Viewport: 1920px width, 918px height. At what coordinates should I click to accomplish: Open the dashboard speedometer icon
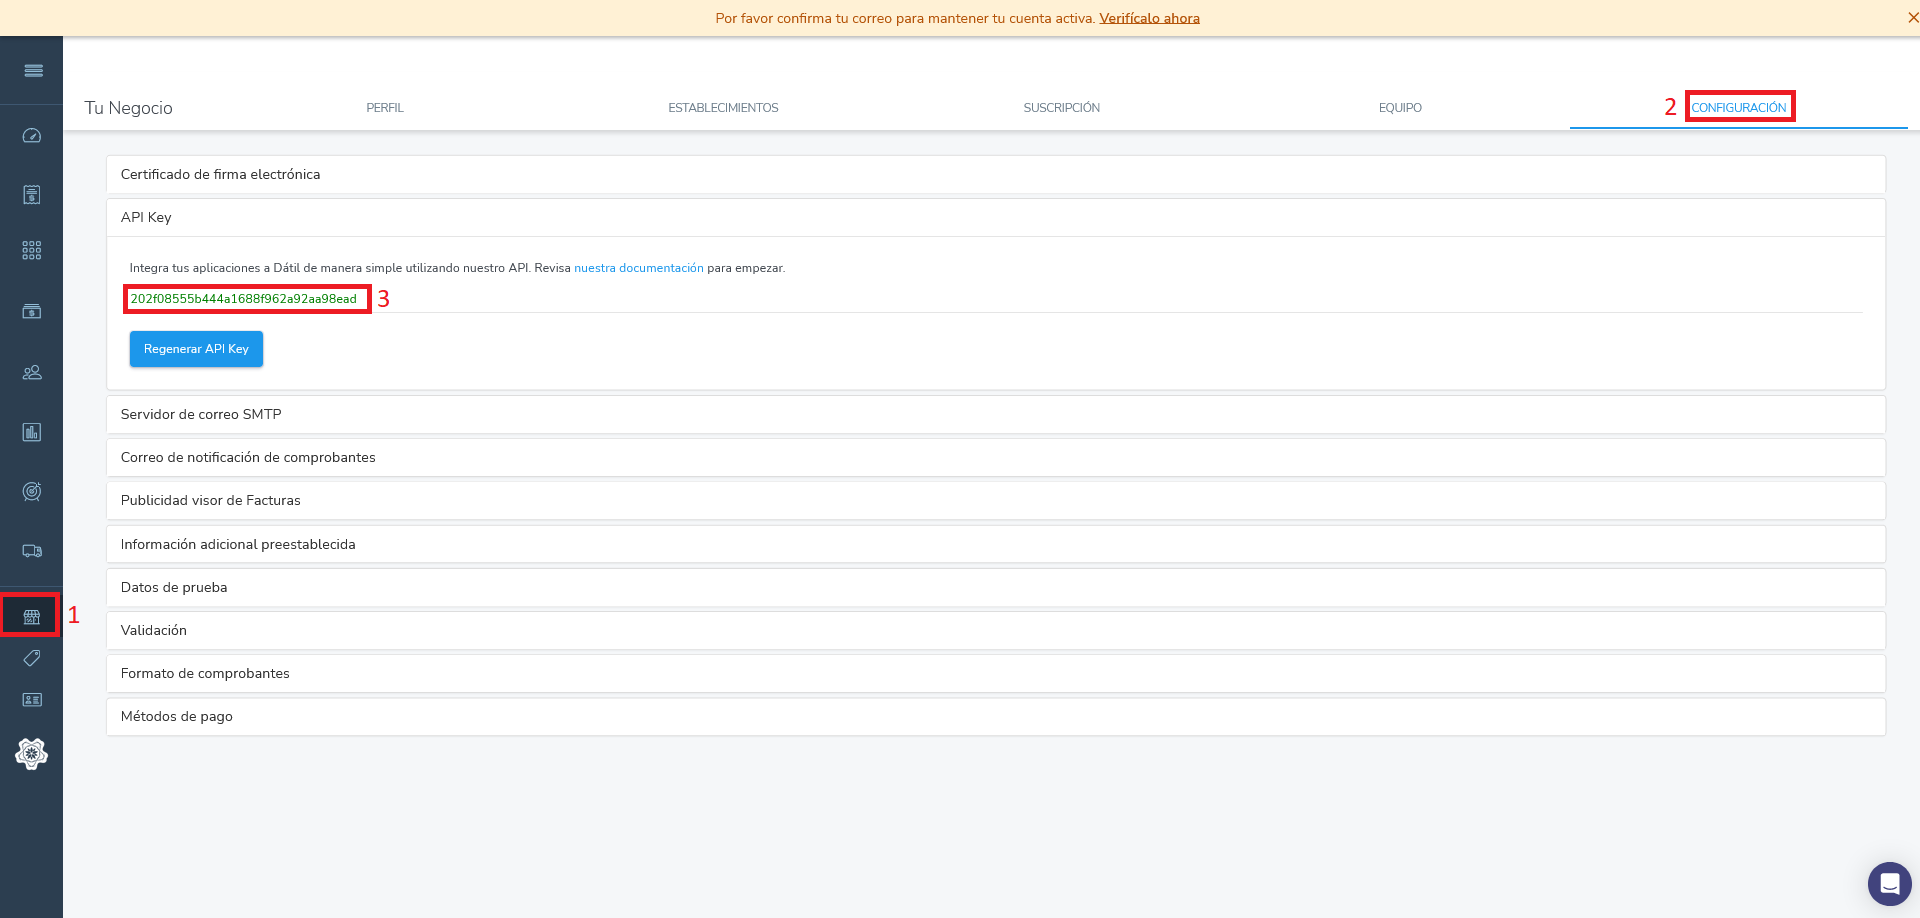(32, 136)
